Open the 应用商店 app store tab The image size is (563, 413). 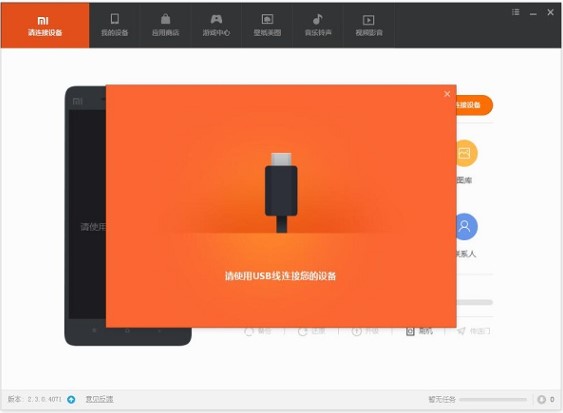coord(166,25)
